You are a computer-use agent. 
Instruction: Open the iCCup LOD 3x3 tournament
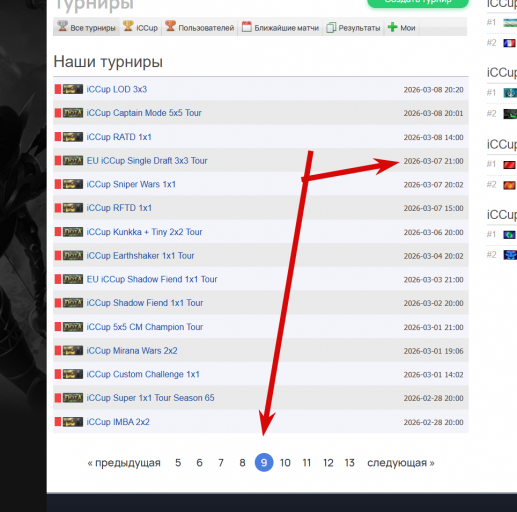pos(117,89)
